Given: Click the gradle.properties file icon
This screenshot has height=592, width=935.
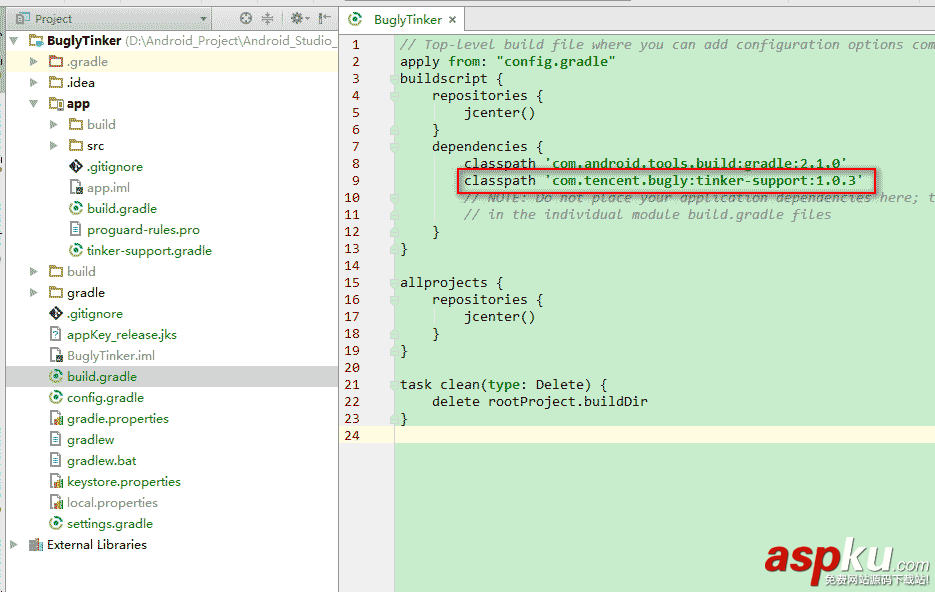Looking at the screenshot, I should [x=56, y=419].
